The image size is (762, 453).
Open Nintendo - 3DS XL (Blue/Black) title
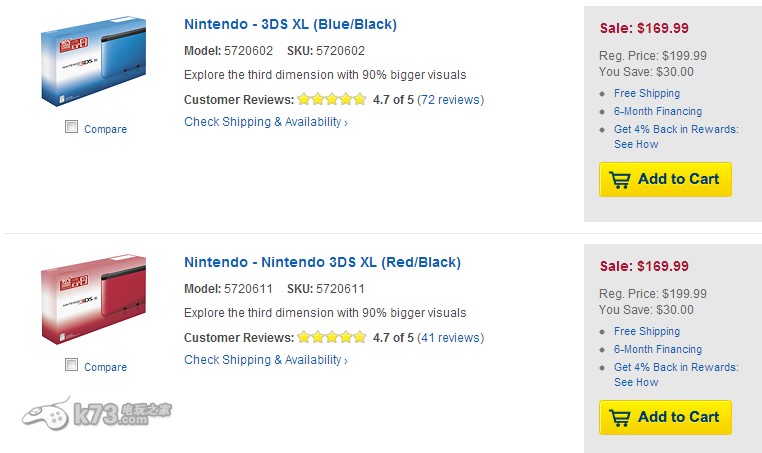pos(290,24)
